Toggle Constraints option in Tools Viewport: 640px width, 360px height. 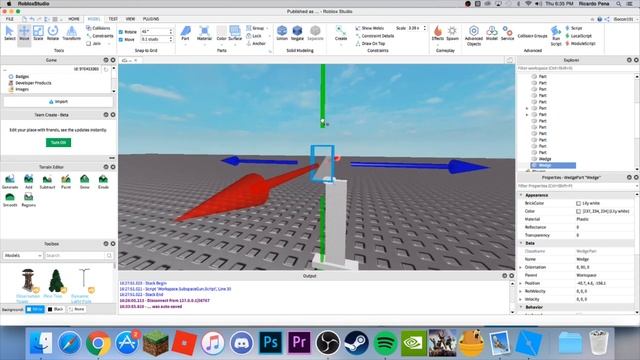[100, 36]
